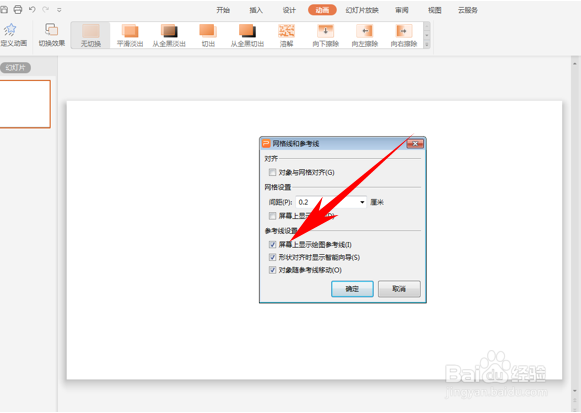The image size is (581, 413).
Task: Select the first slide thumbnail
Action: pyautogui.click(x=24, y=104)
